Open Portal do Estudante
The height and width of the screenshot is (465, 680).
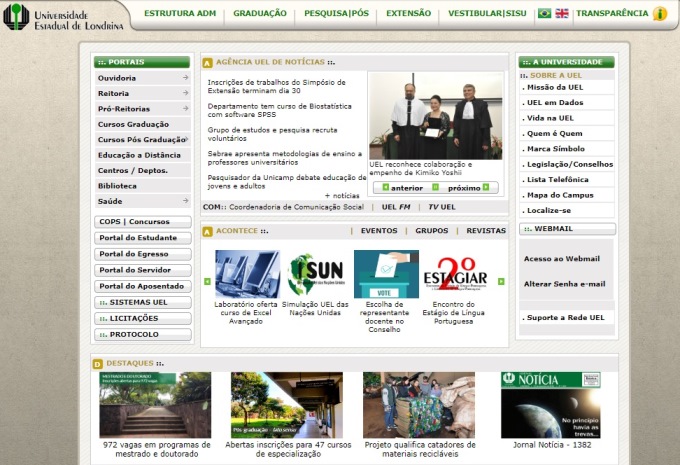[143, 238]
